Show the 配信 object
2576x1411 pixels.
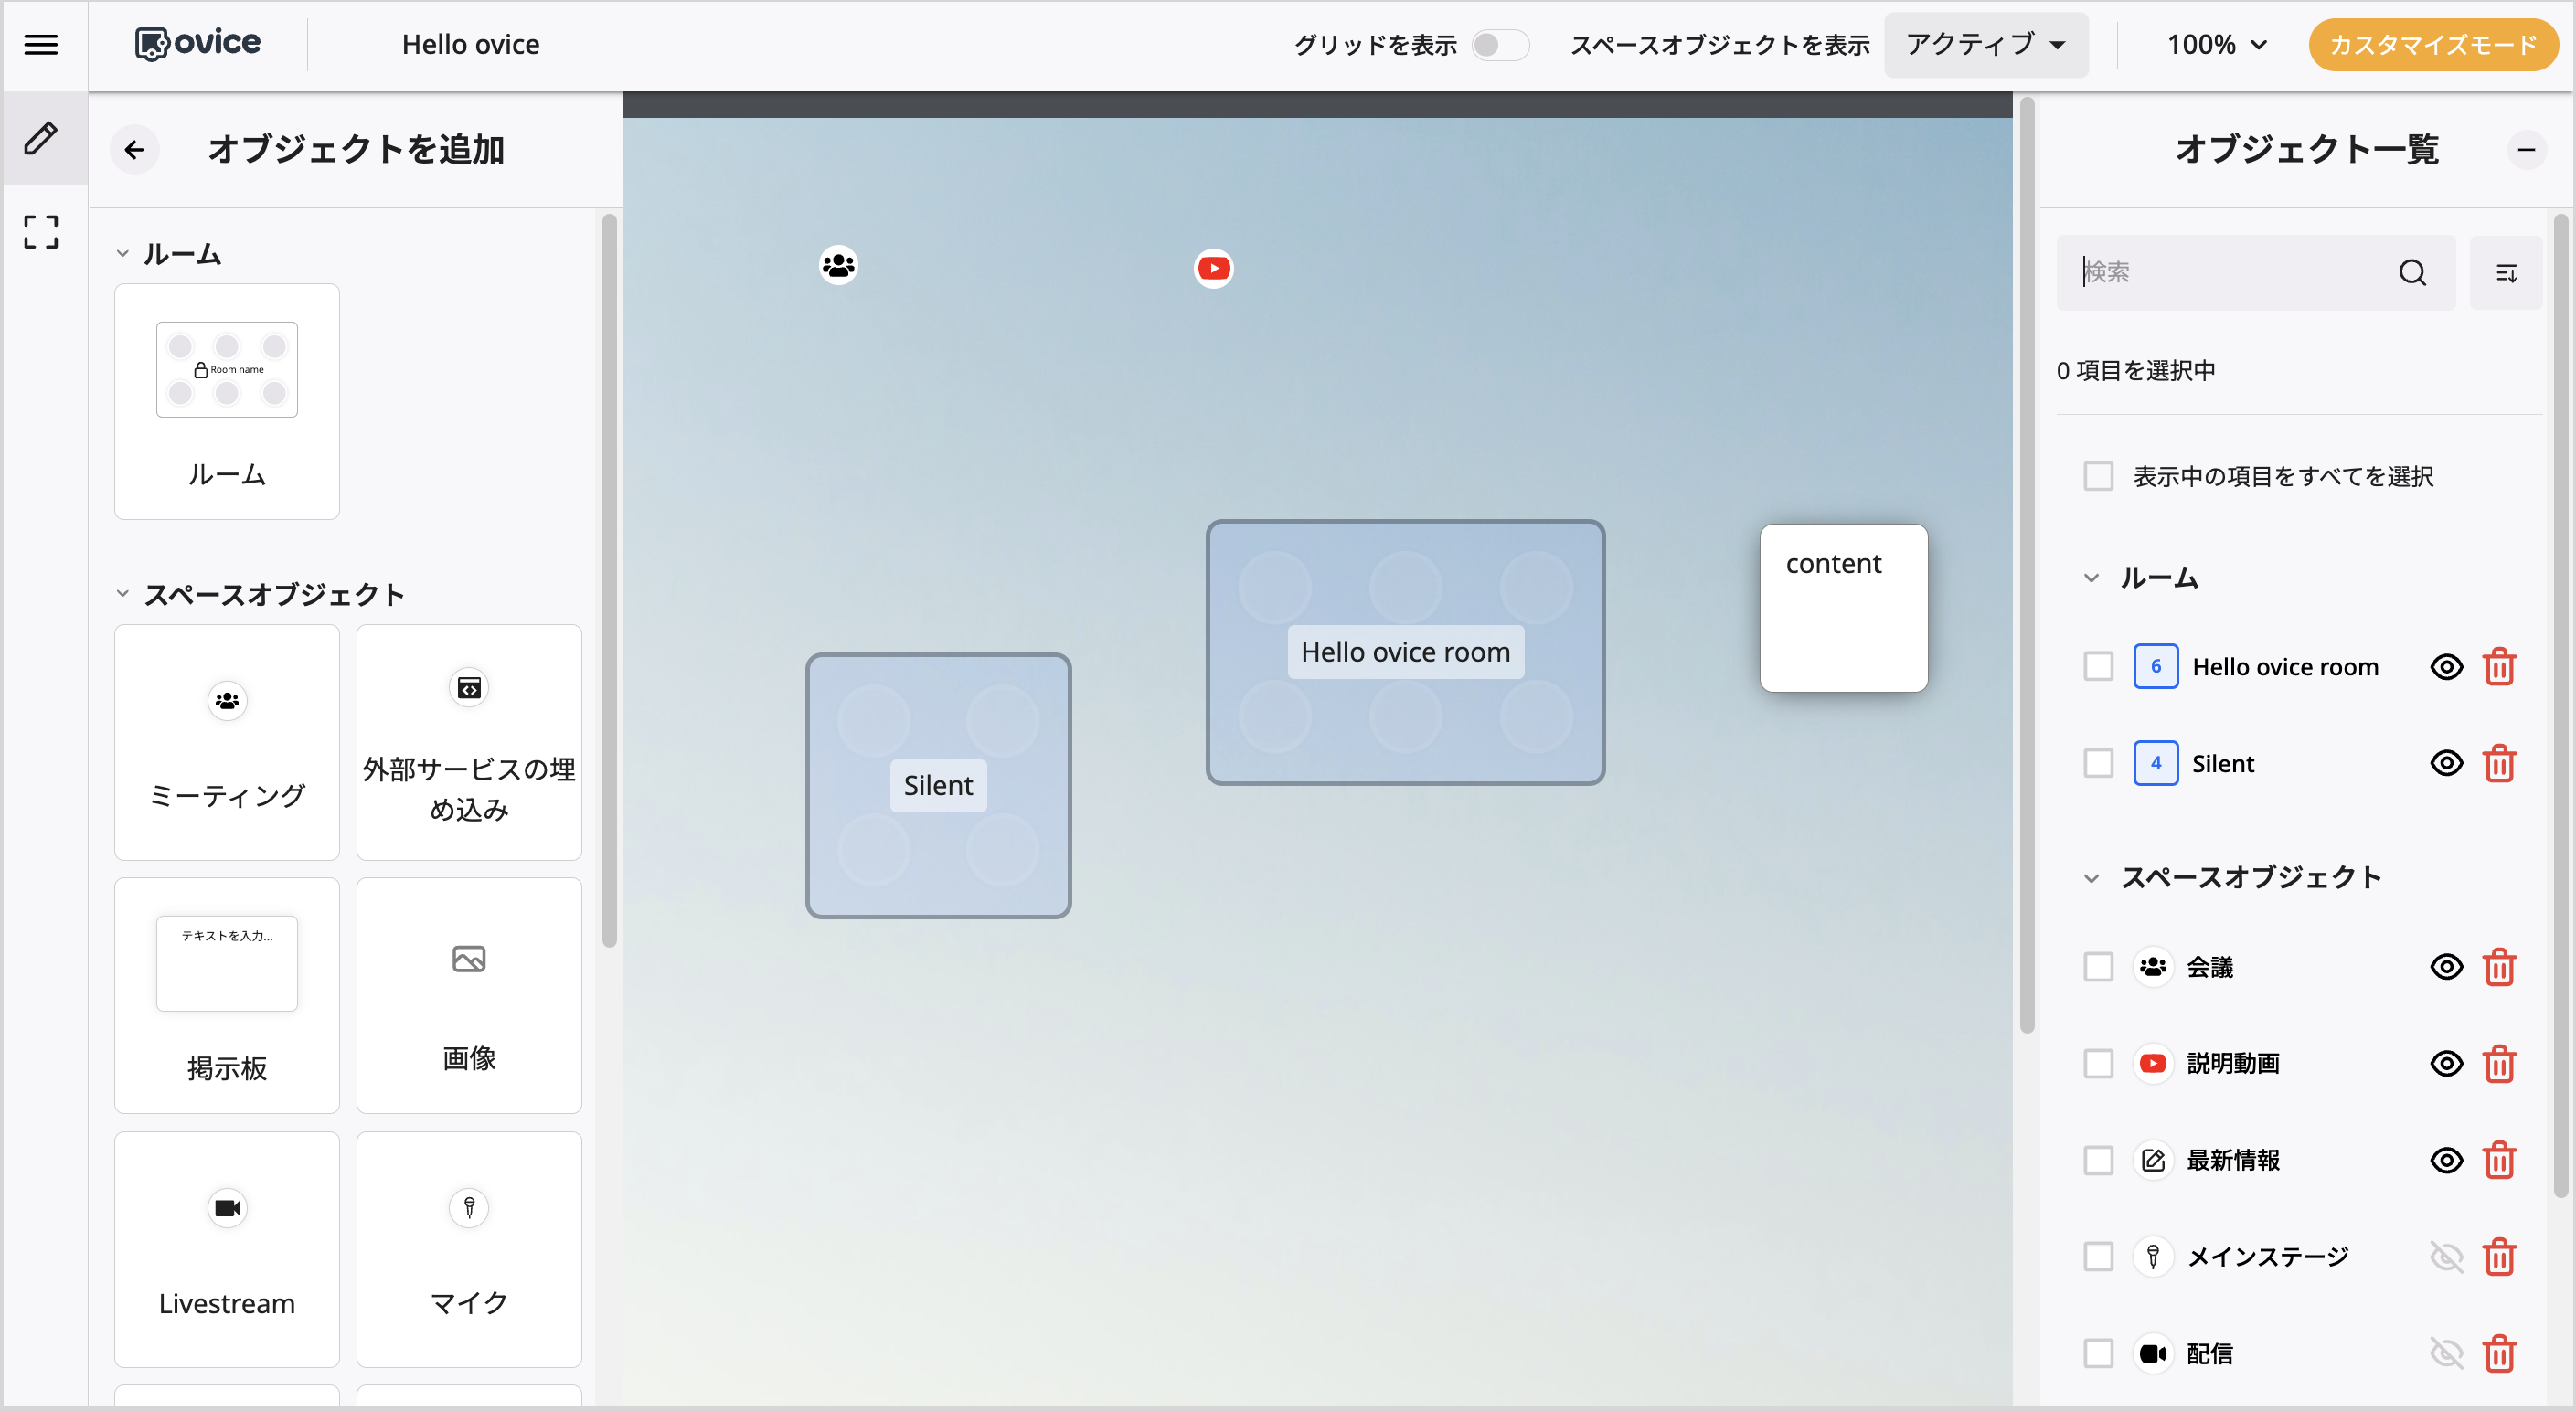(x=2446, y=1354)
